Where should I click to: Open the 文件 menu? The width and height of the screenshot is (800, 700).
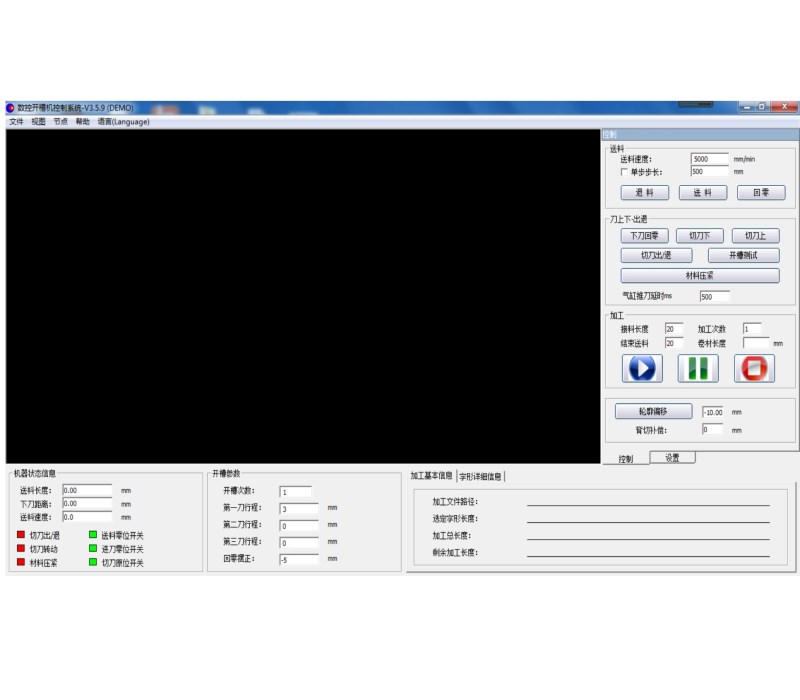[16, 122]
